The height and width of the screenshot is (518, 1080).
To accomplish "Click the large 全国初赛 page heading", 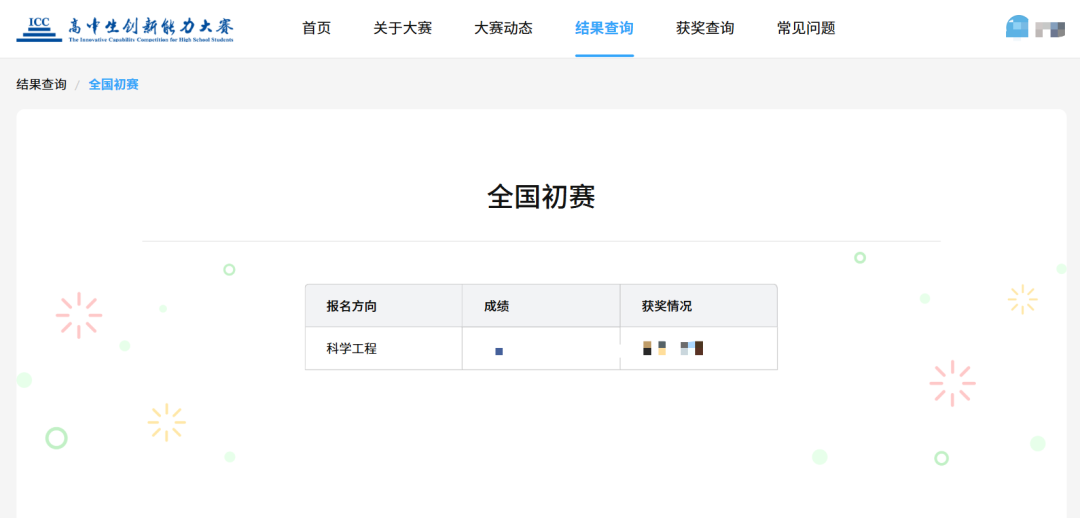I will coord(541,197).
